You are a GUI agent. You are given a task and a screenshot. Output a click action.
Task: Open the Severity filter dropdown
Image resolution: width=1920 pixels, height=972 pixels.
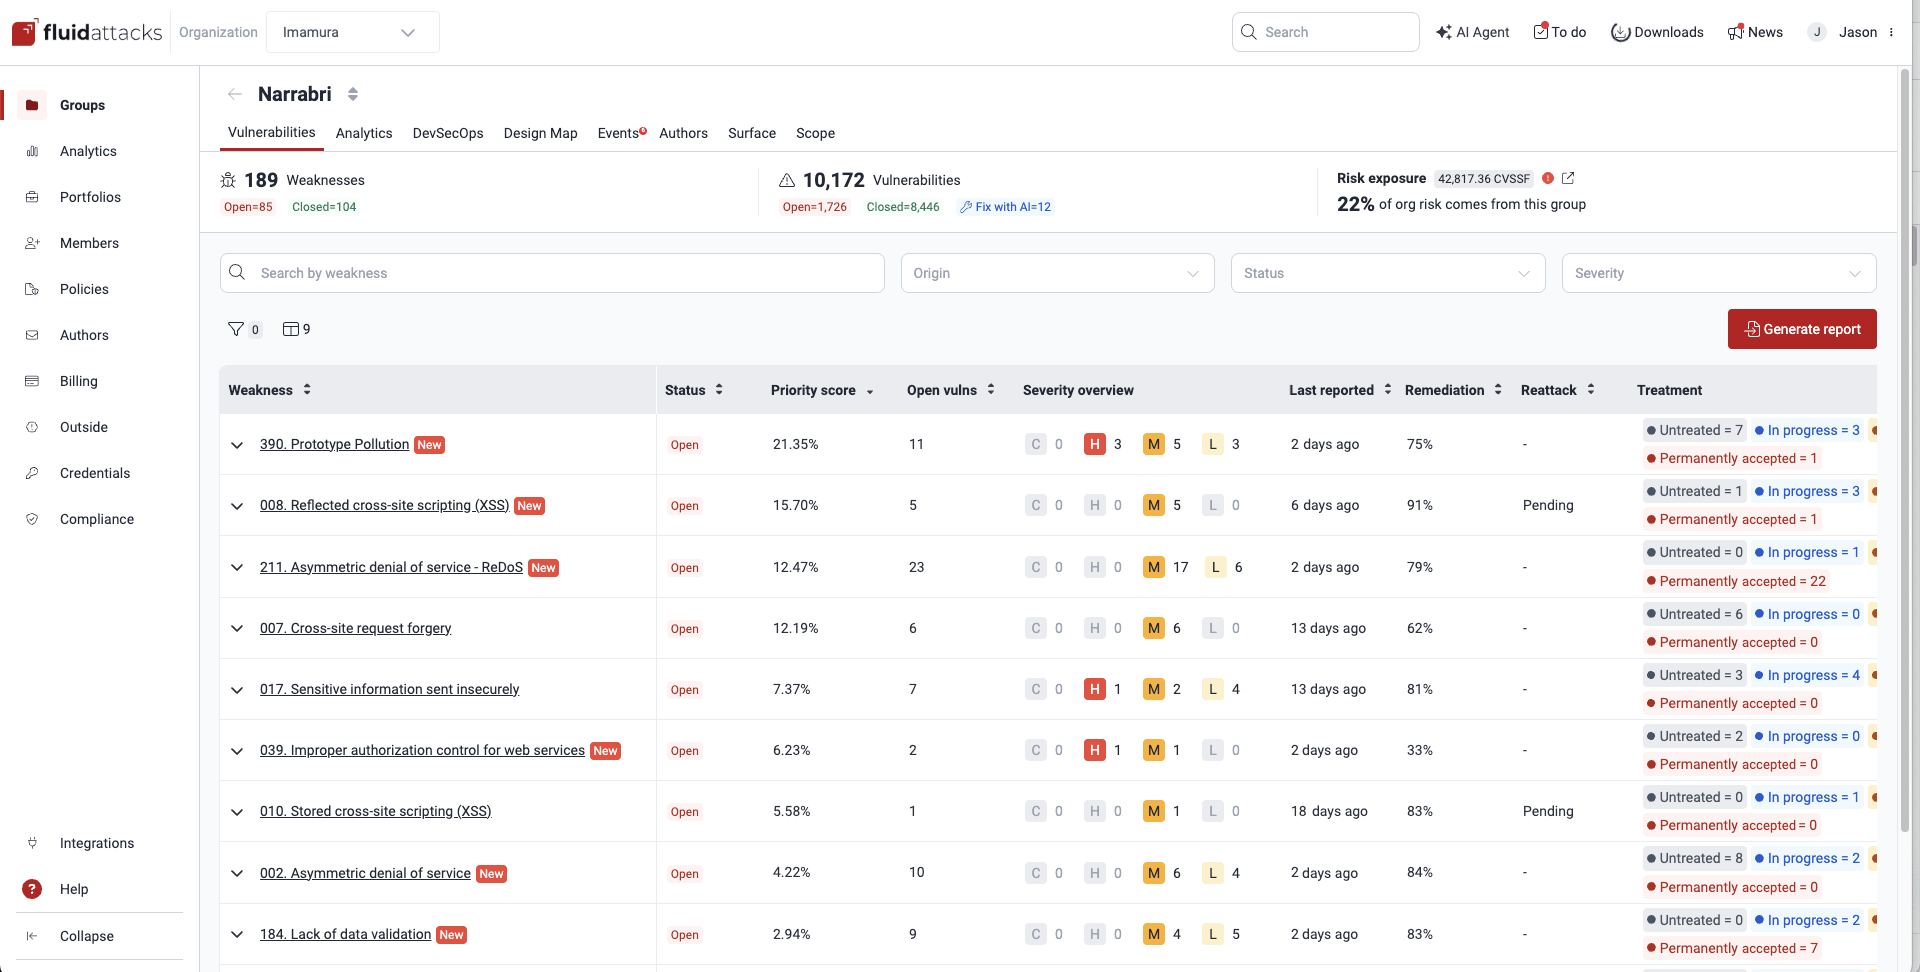(1719, 273)
